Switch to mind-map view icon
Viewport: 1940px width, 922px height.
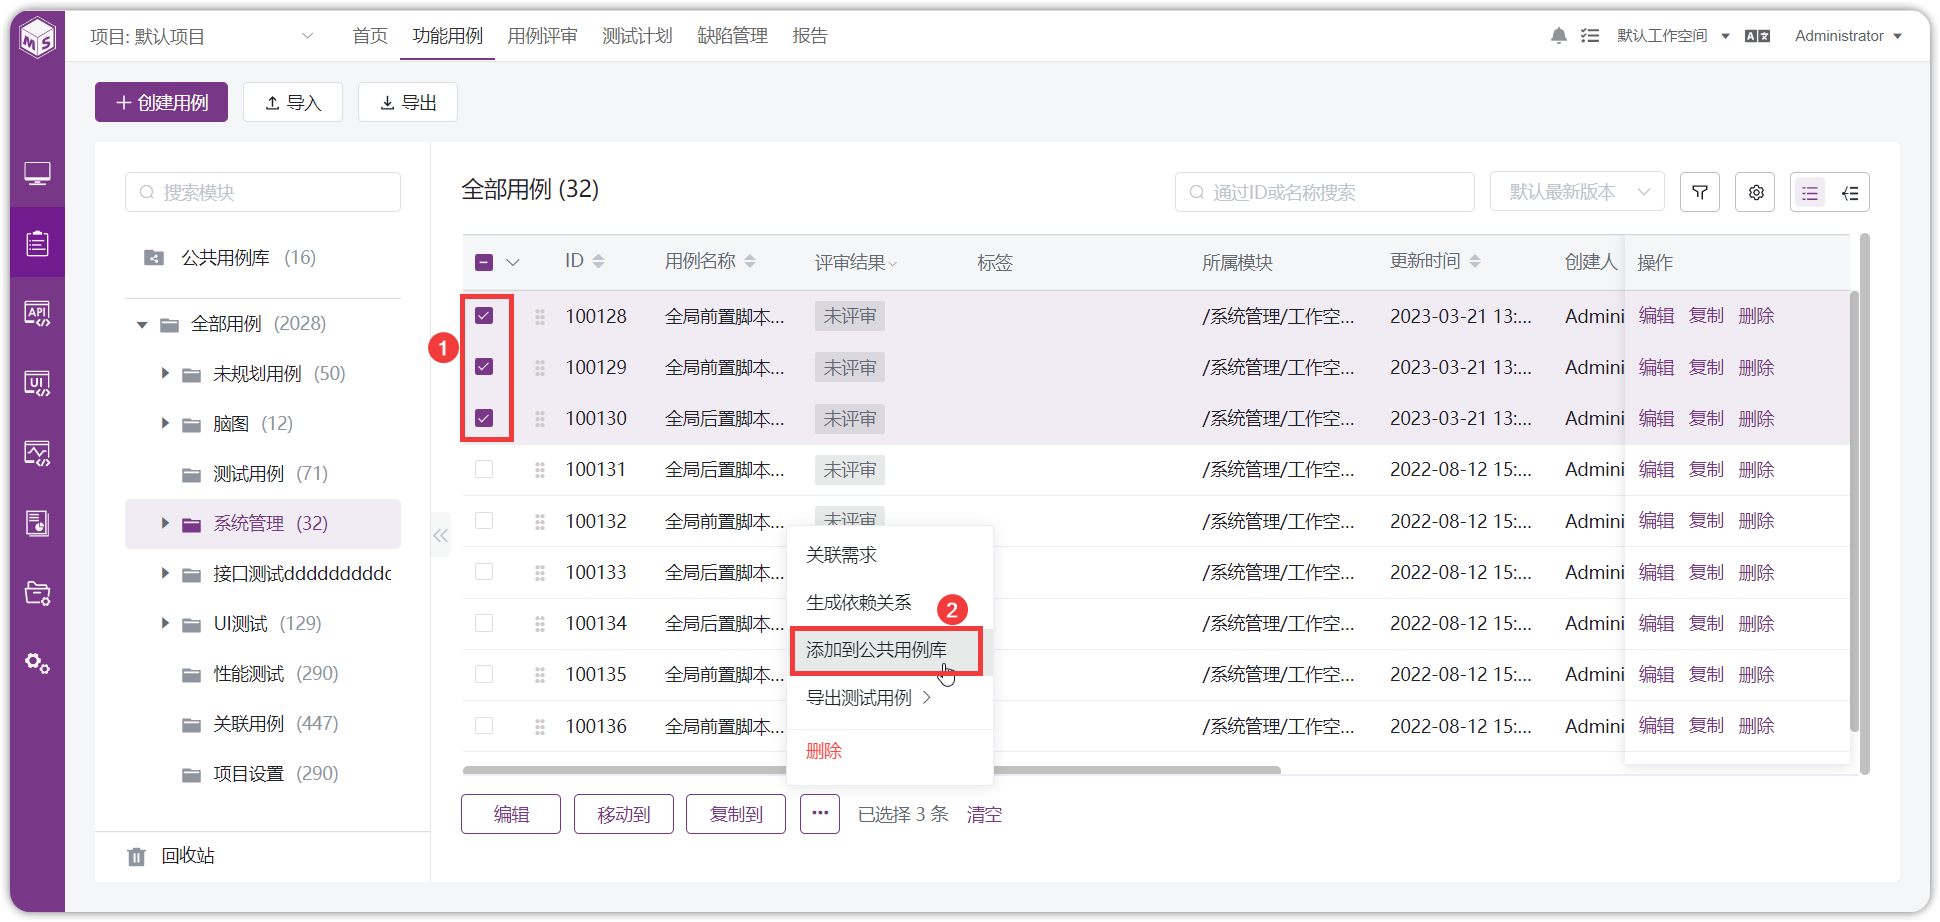point(1850,193)
